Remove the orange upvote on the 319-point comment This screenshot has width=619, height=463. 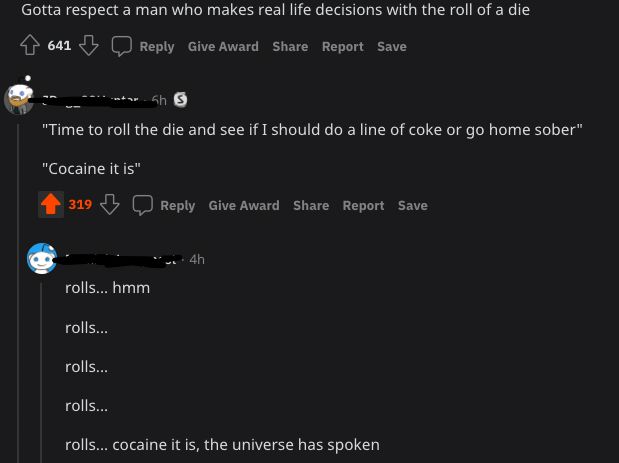(51, 205)
